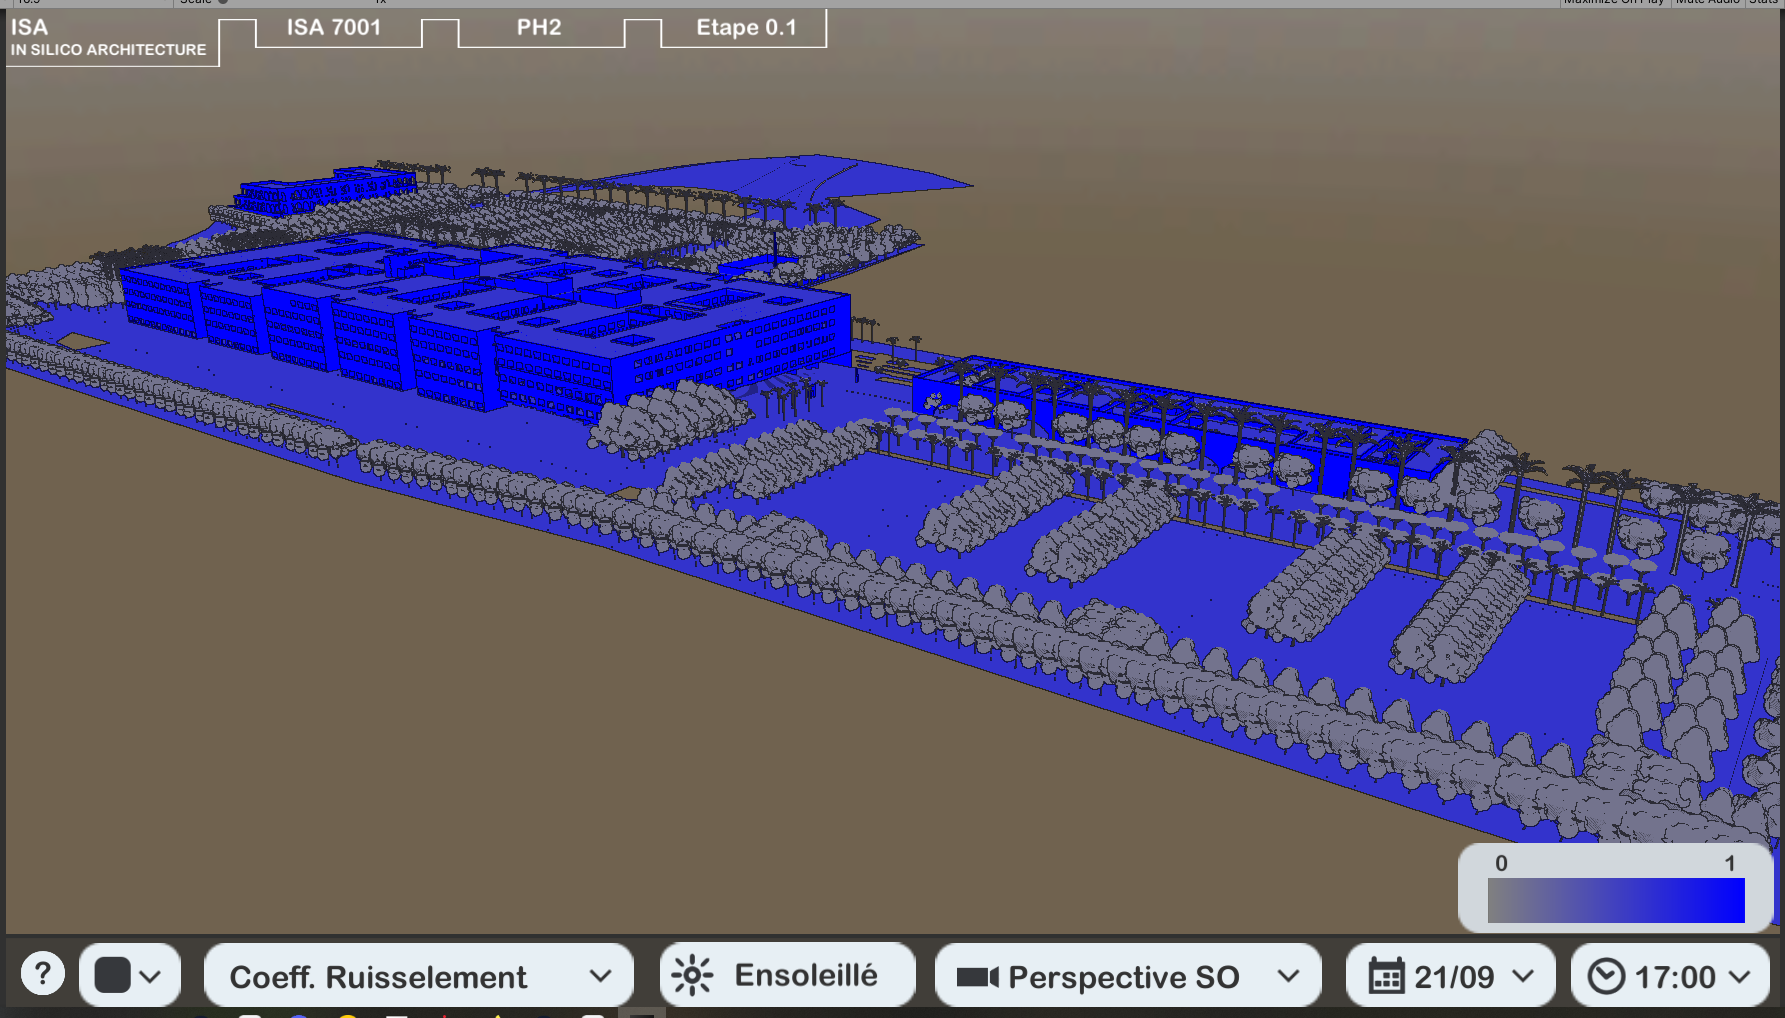Toggle Mute Audio in the top bar

tap(1708, 2)
